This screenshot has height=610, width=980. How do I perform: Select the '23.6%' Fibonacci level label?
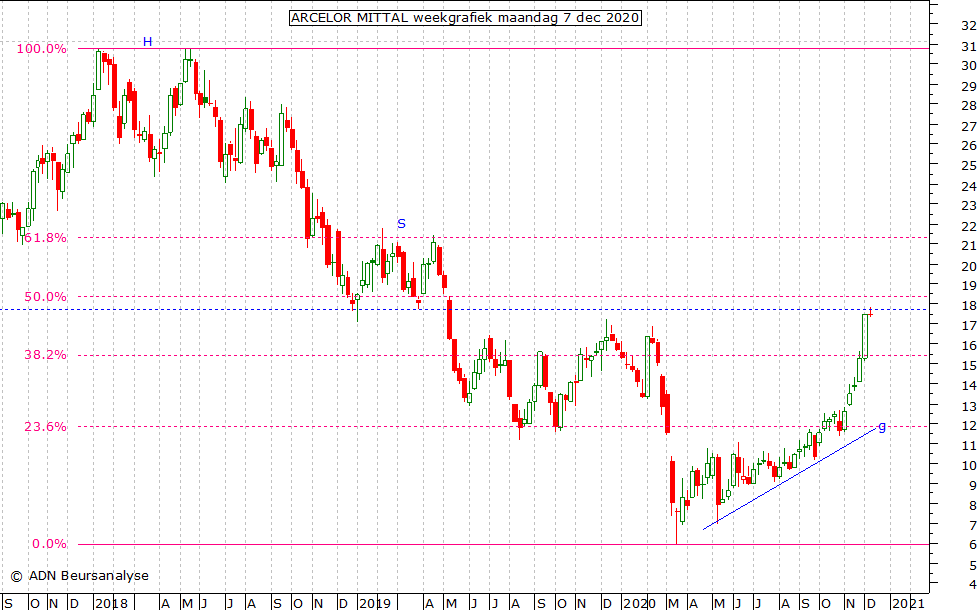(x=45, y=426)
